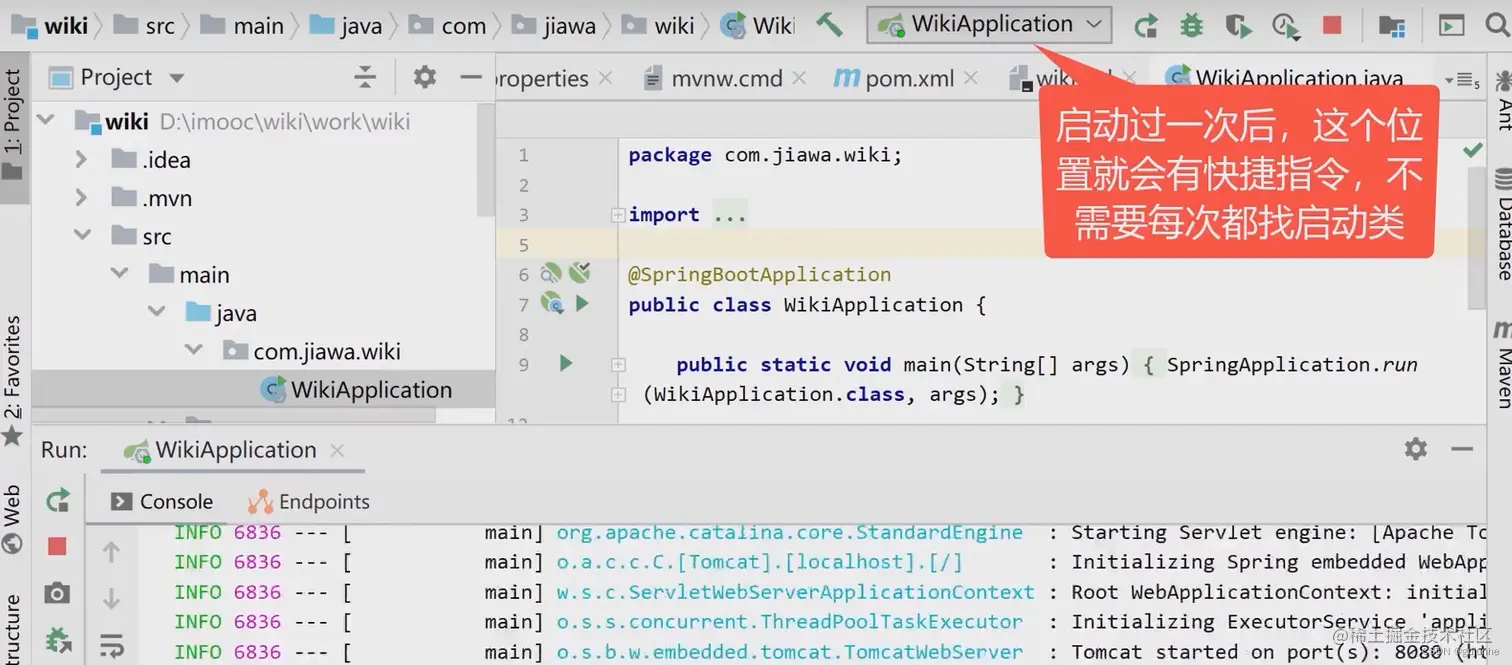
Task: Click the 'package com.jiawa.wiki;' code line
Action: (x=765, y=155)
